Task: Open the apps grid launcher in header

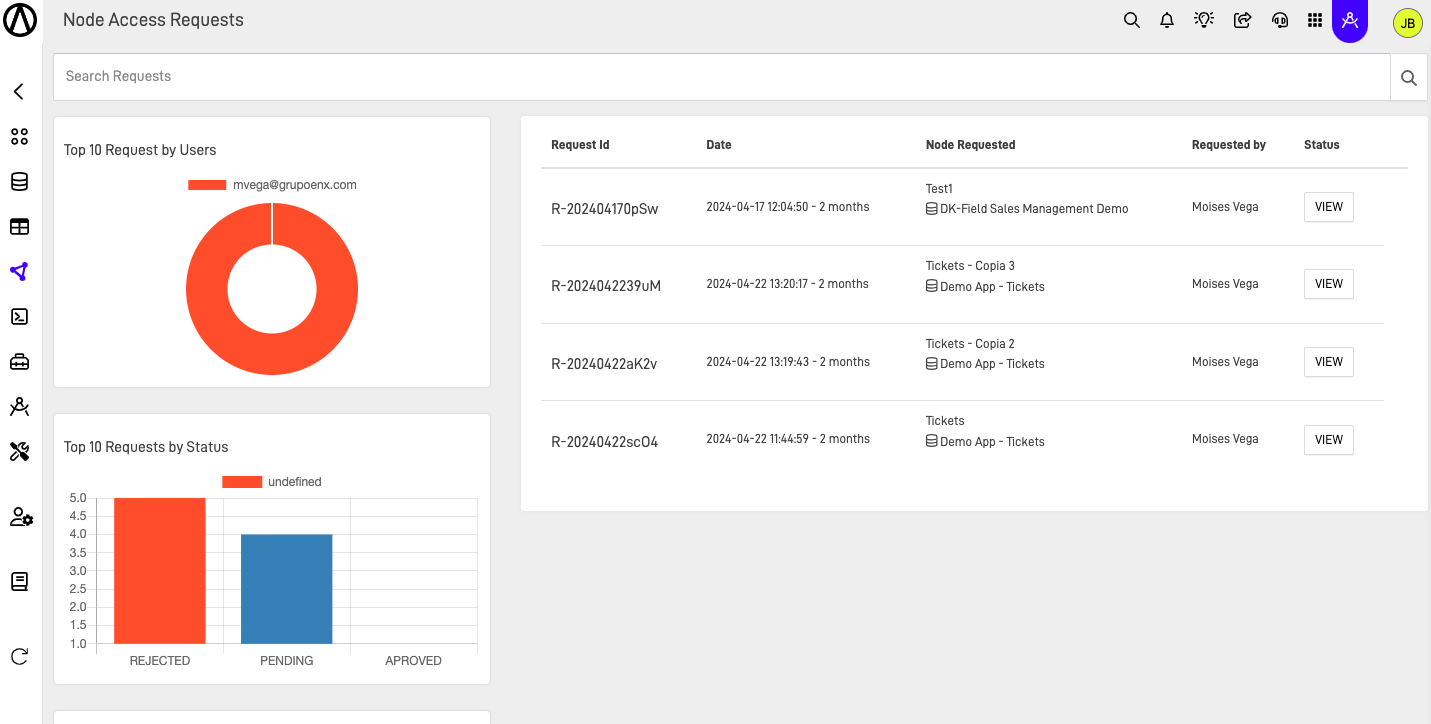Action: coord(1315,20)
